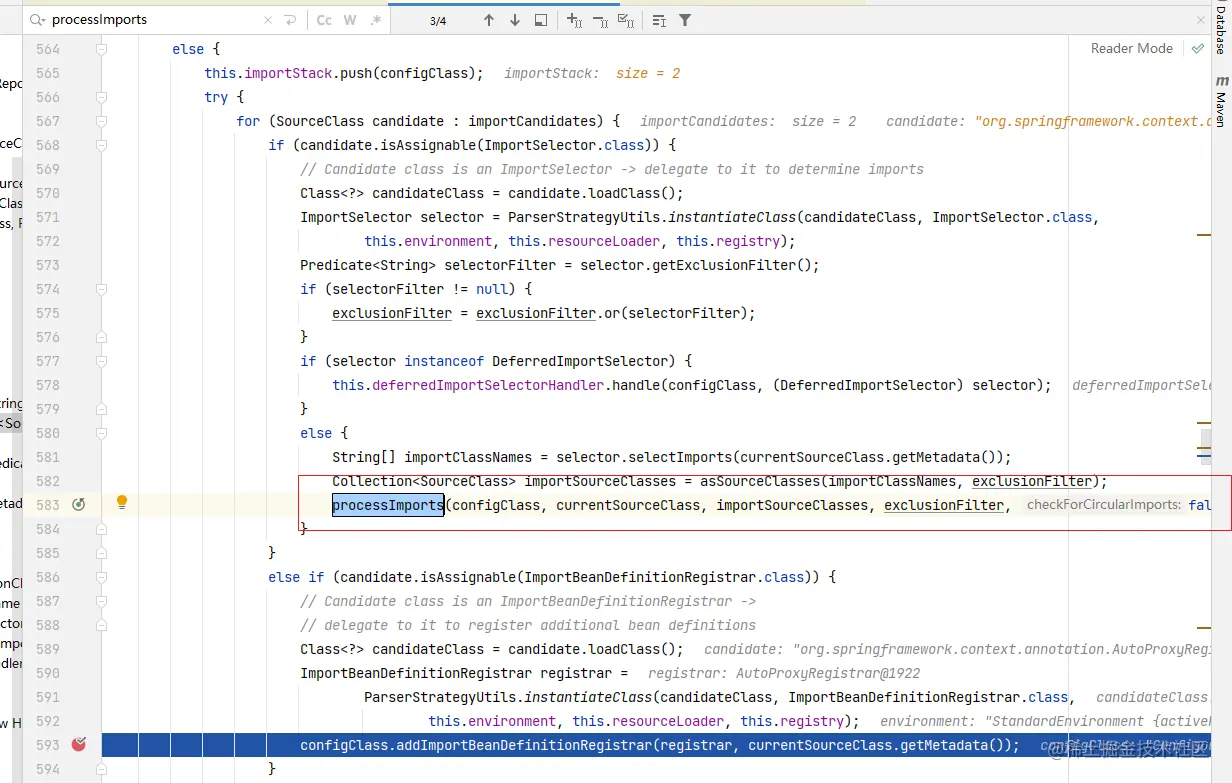The image size is (1232, 783).
Task: Clear the search text with the X
Action: point(268,20)
